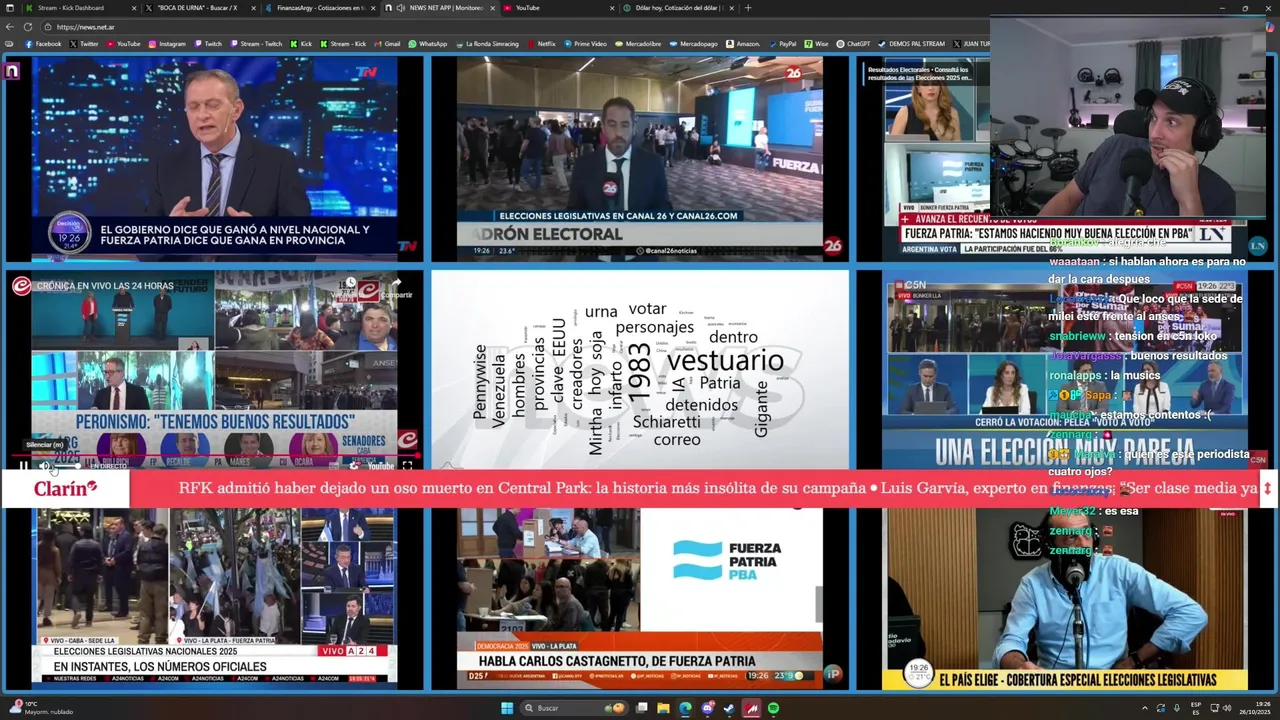
Task: Jump to EN DIRECTO live indicator
Action: point(109,466)
